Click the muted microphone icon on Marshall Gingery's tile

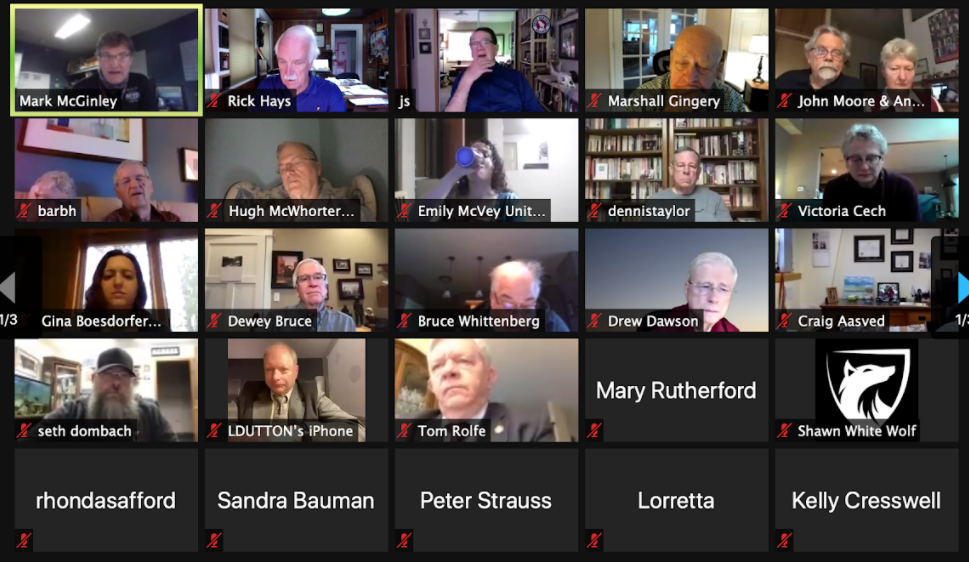(x=595, y=101)
